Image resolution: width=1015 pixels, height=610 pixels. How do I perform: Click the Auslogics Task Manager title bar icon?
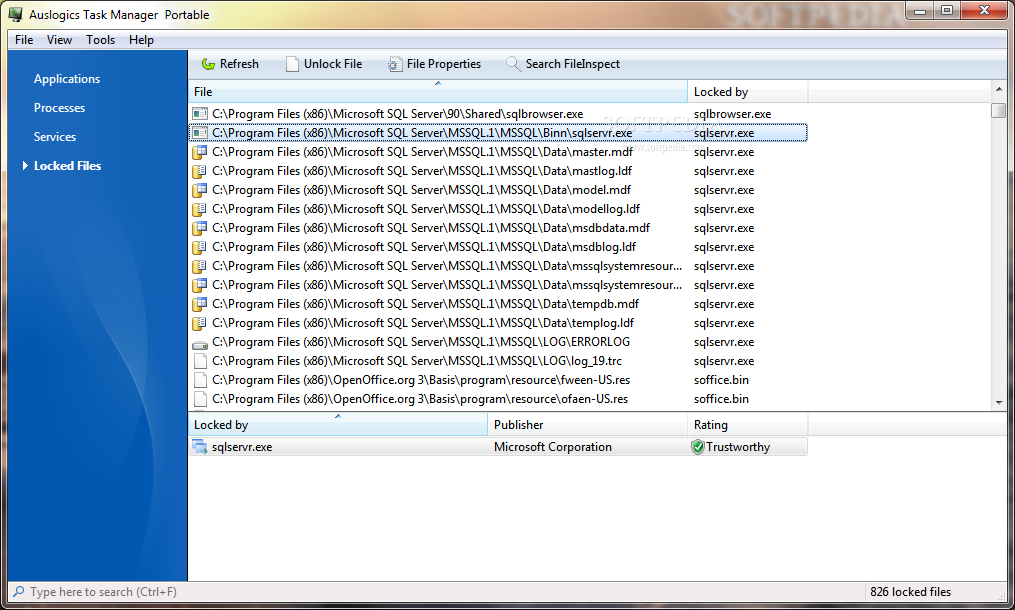pyautogui.click(x=16, y=14)
